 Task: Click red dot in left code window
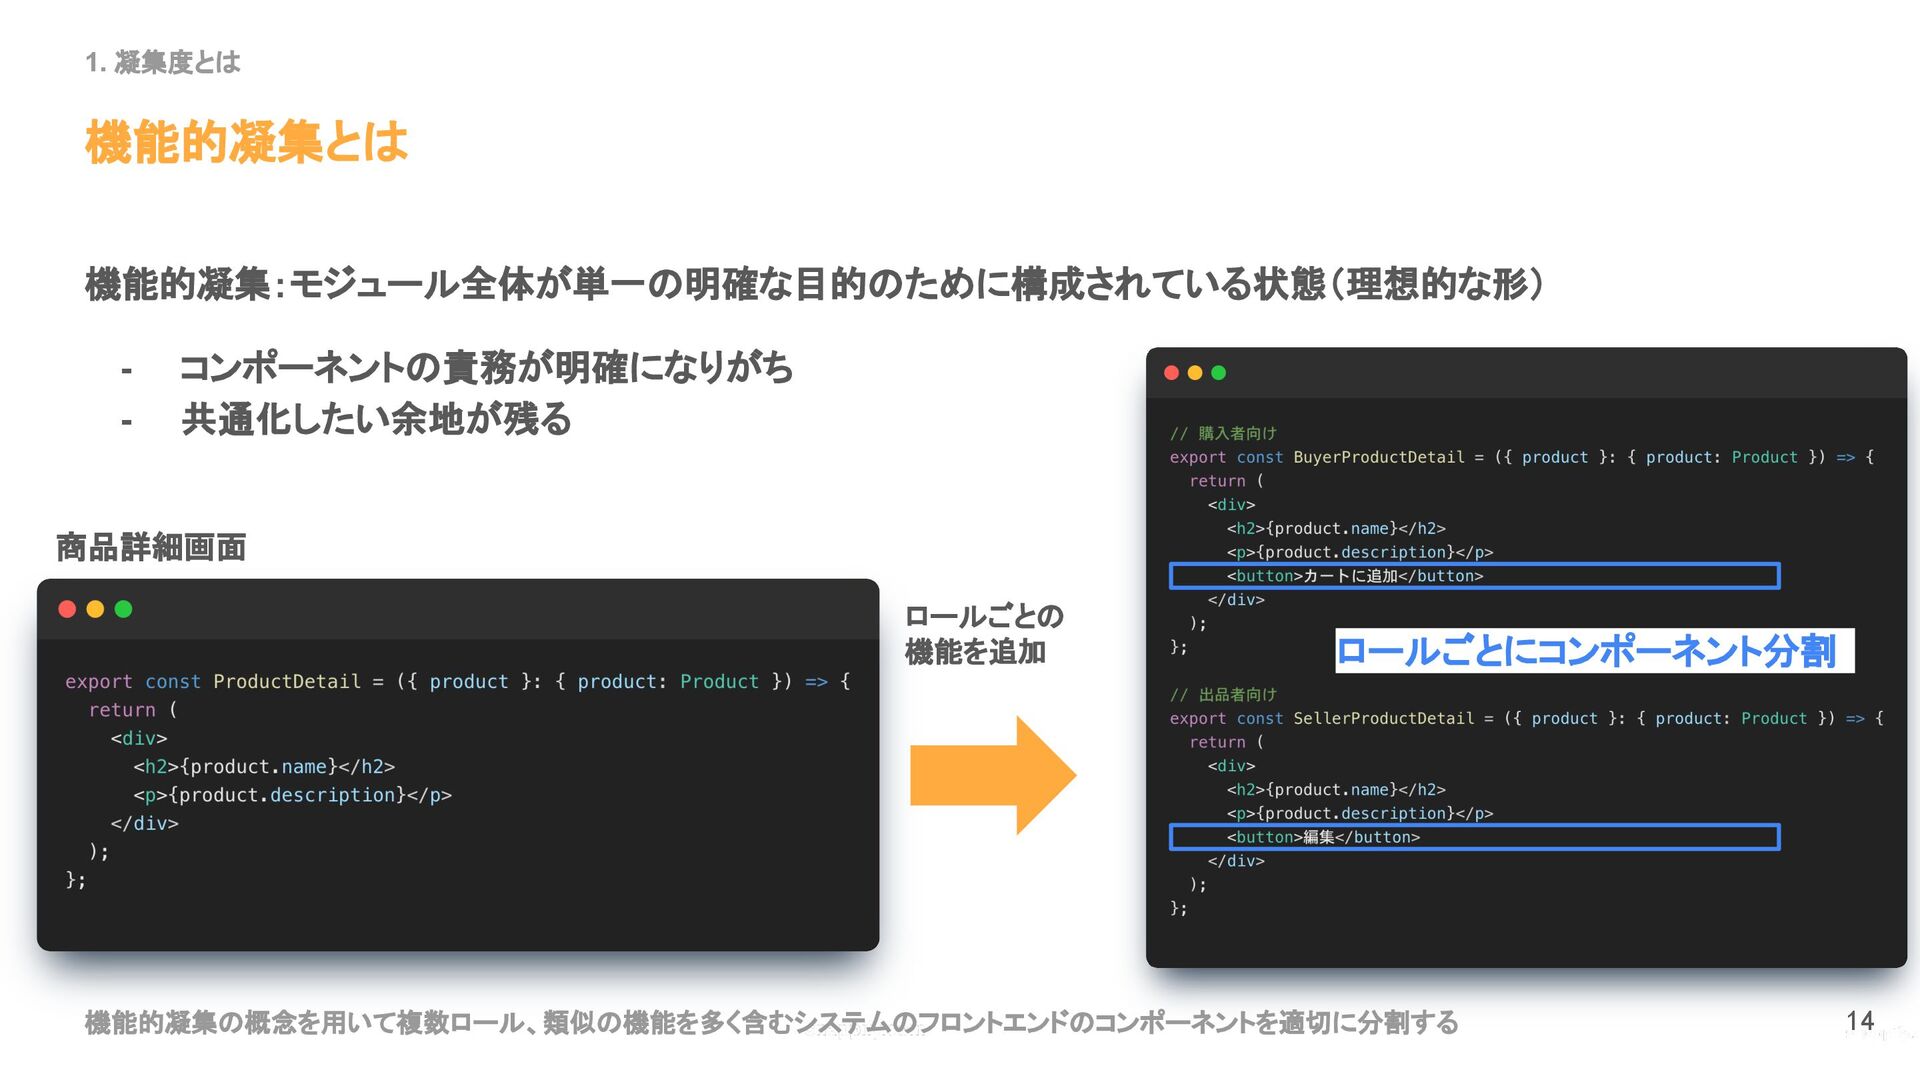67,609
